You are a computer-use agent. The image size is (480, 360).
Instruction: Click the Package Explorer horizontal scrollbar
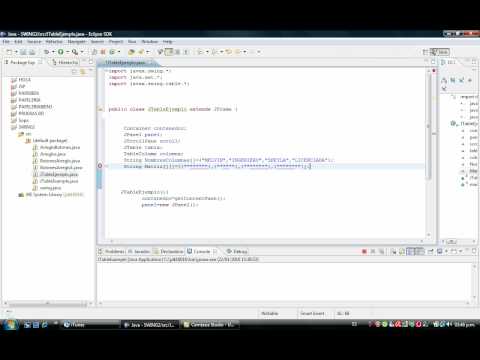click(x=48, y=304)
